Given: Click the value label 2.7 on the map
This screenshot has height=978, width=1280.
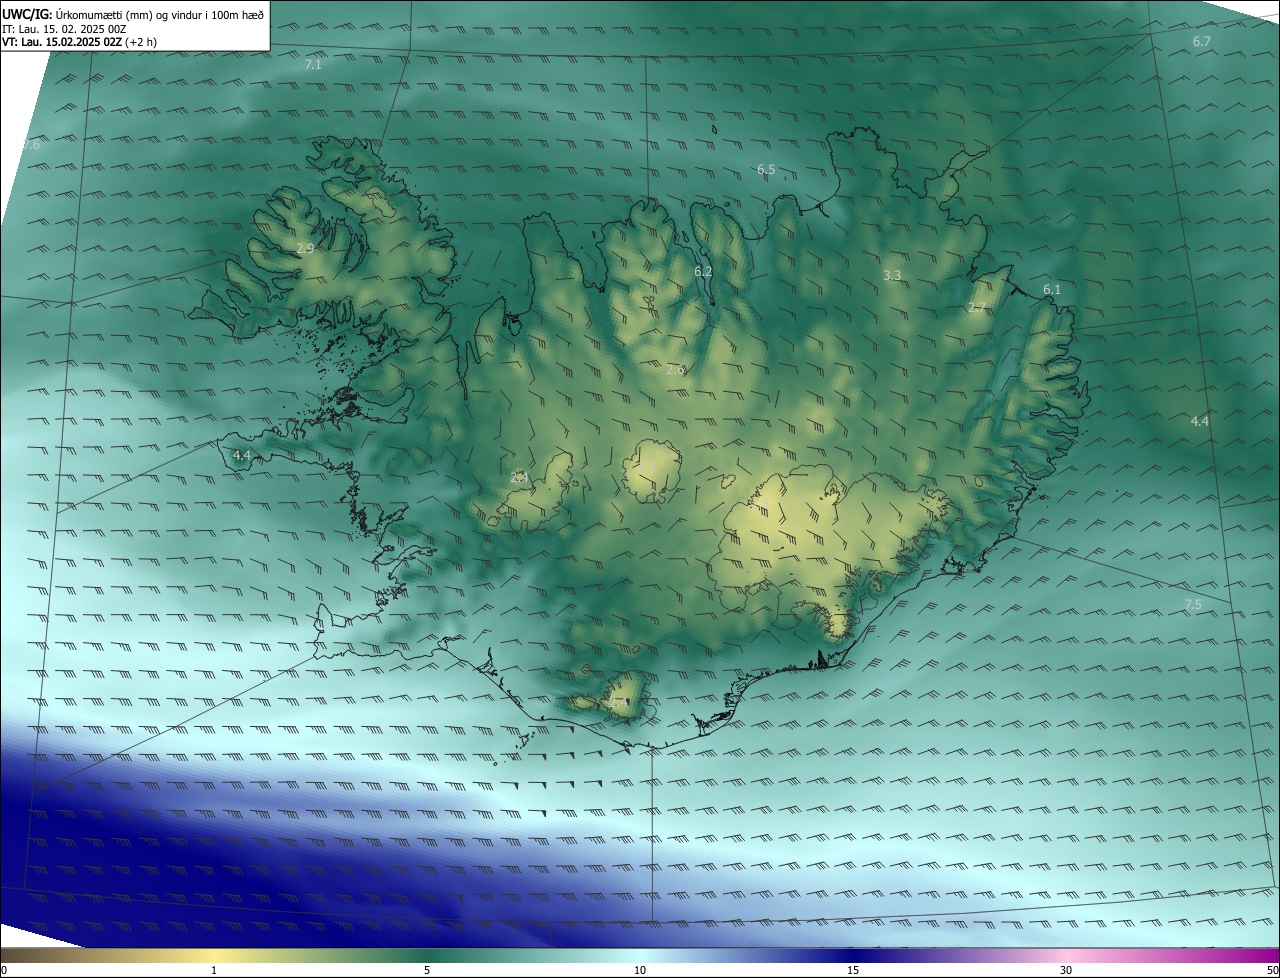Looking at the screenshot, I should (977, 308).
